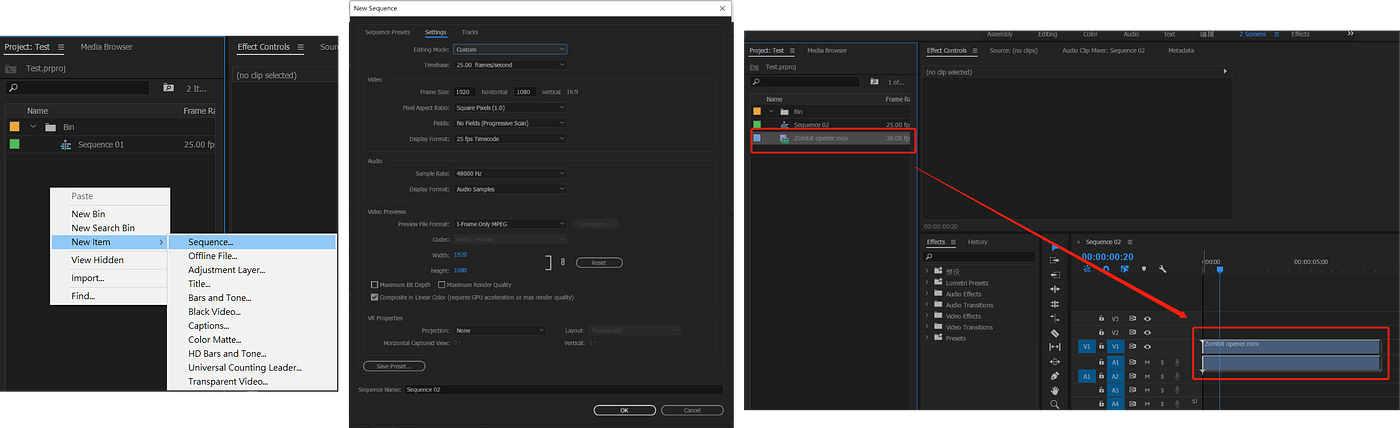This screenshot has height=428, width=1400.
Task: Toggle V1 track output eye
Action: coord(1148,346)
